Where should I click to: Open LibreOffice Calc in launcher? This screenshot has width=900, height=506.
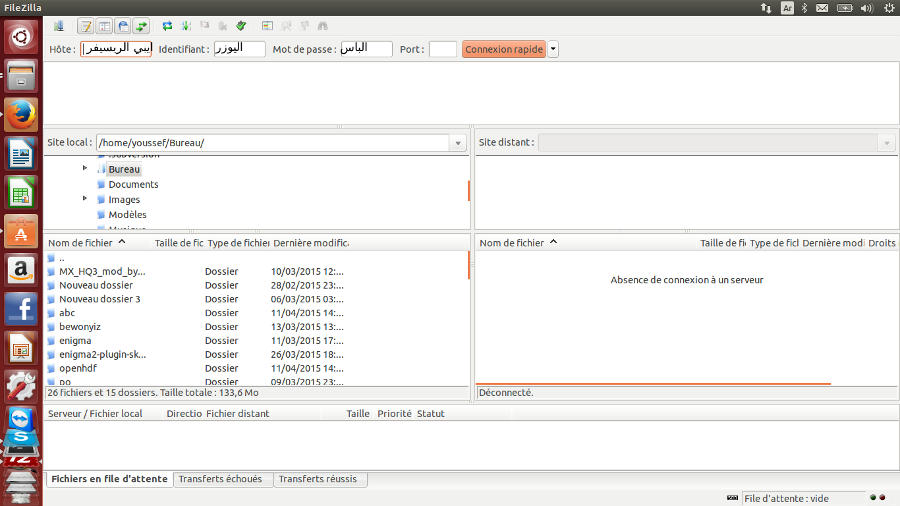pos(21,192)
